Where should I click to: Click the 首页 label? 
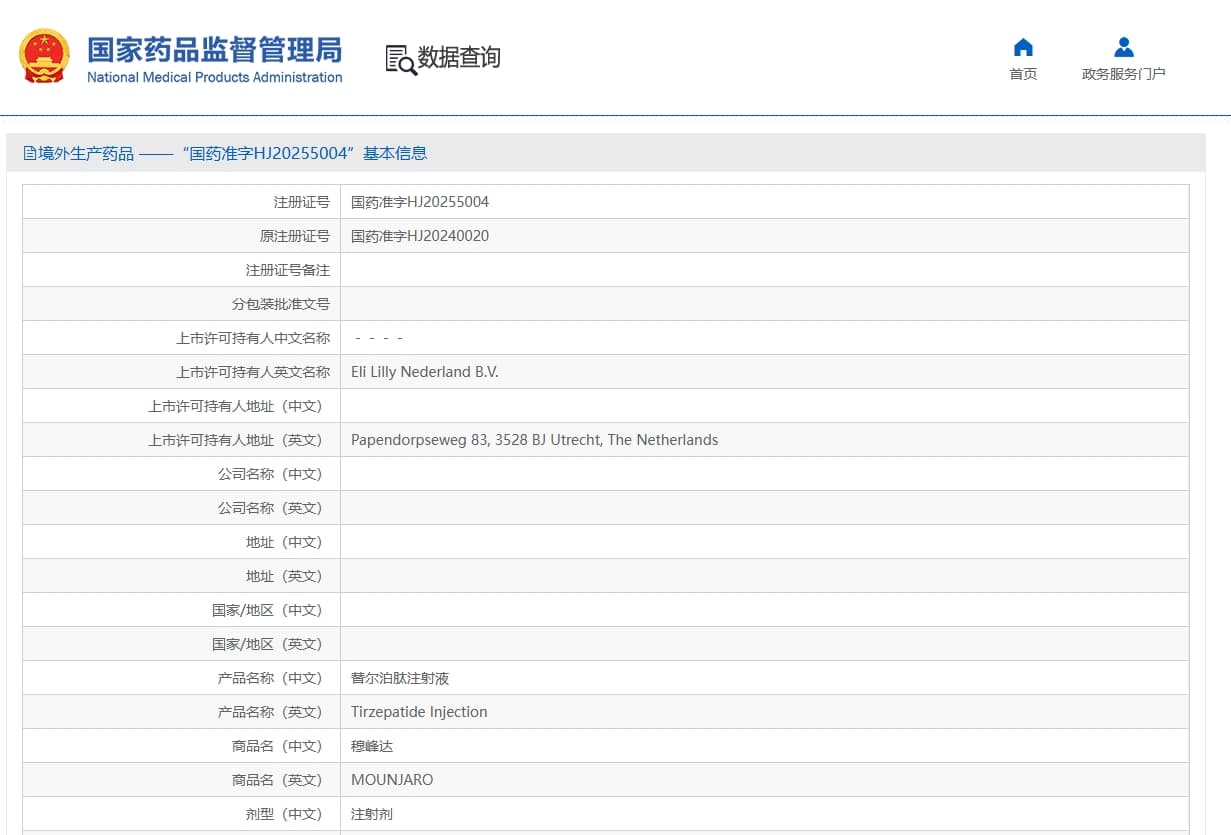(x=1023, y=74)
